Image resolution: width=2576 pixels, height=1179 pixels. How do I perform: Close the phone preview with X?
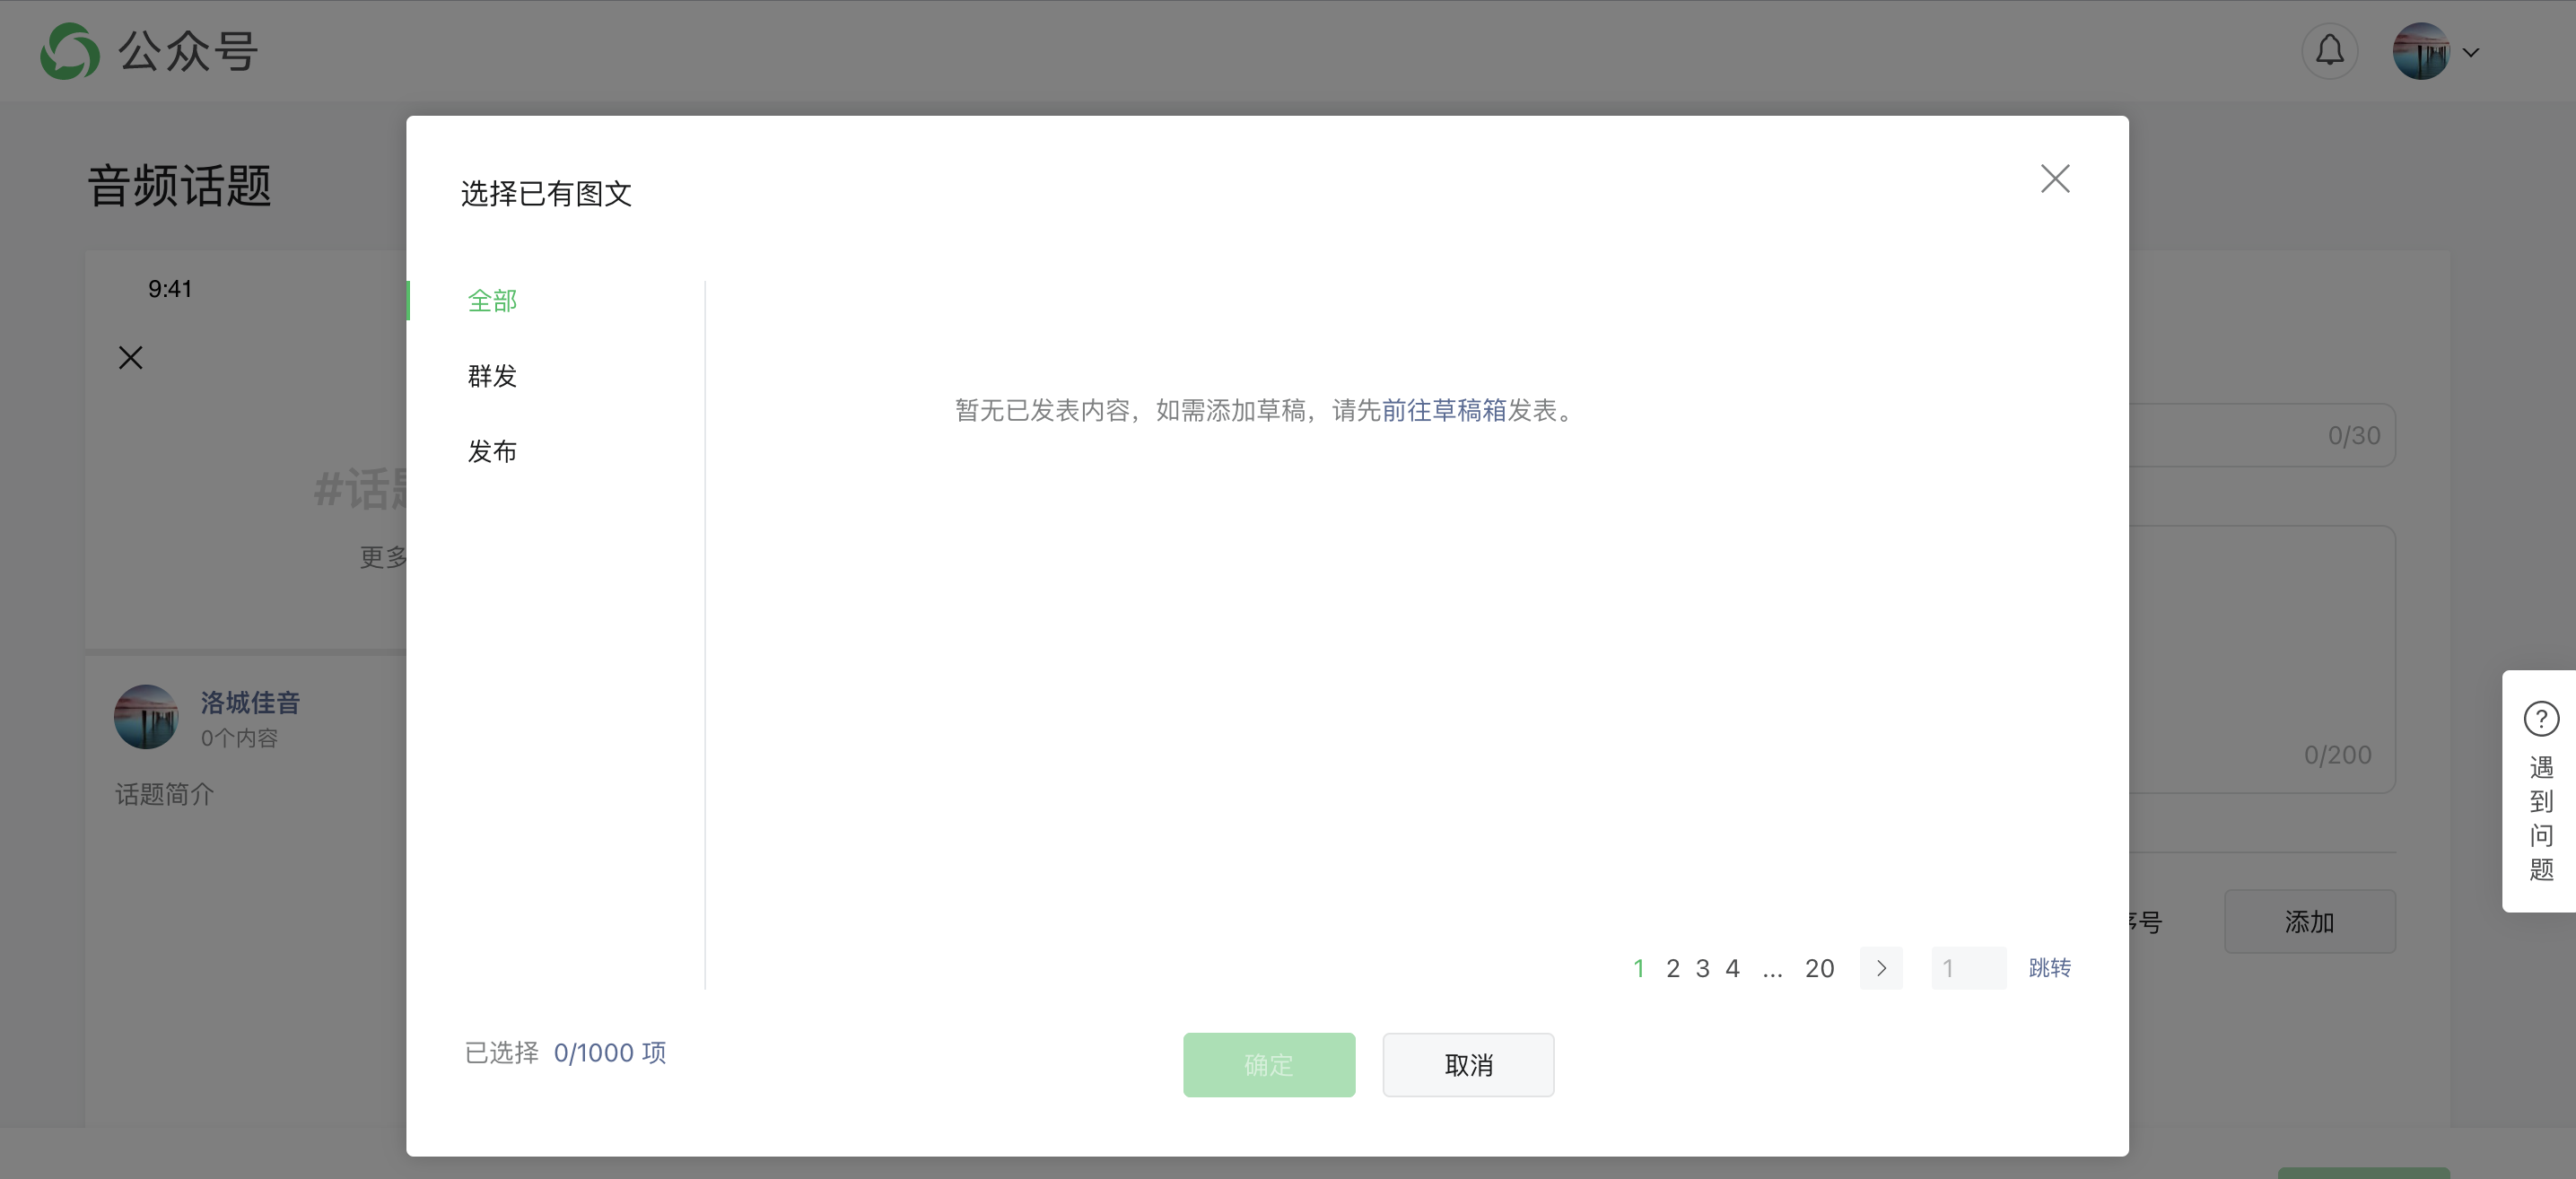[130, 358]
